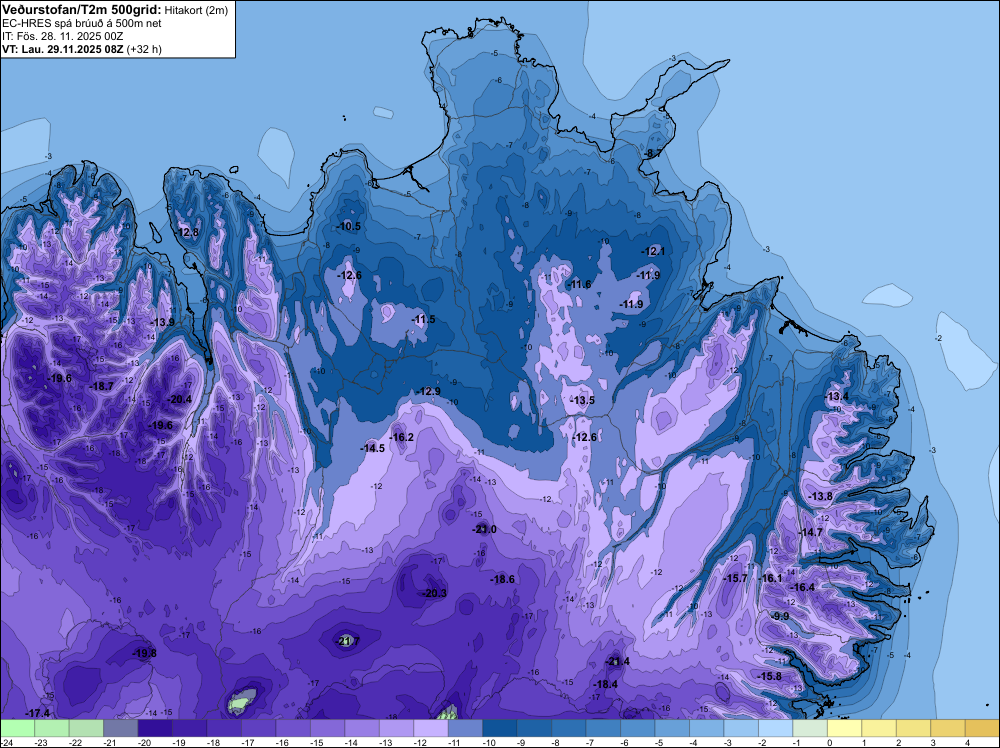1000x748 pixels.
Task: Select the -14.5 temperature label
Action: pyautogui.click(x=373, y=448)
